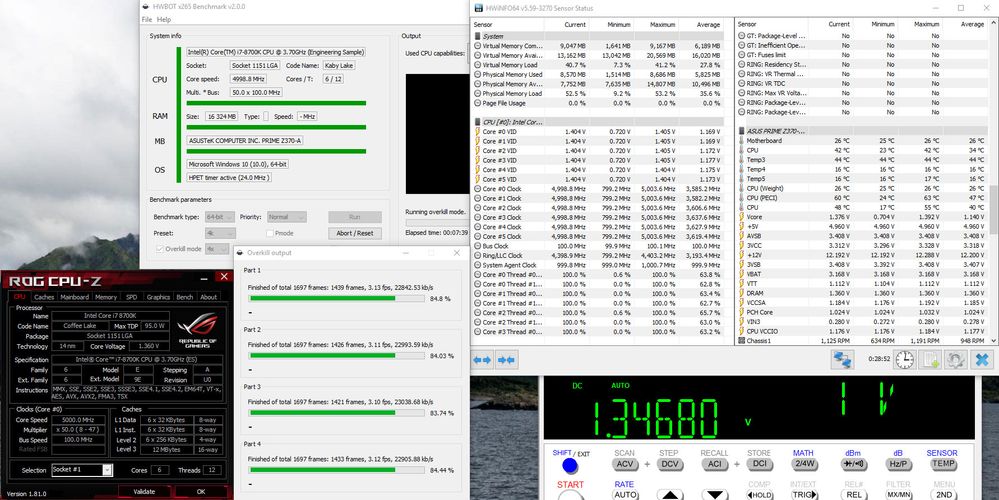999x500 pixels.
Task: Click the DCV button on multimeter
Action: [x=670, y=464]
